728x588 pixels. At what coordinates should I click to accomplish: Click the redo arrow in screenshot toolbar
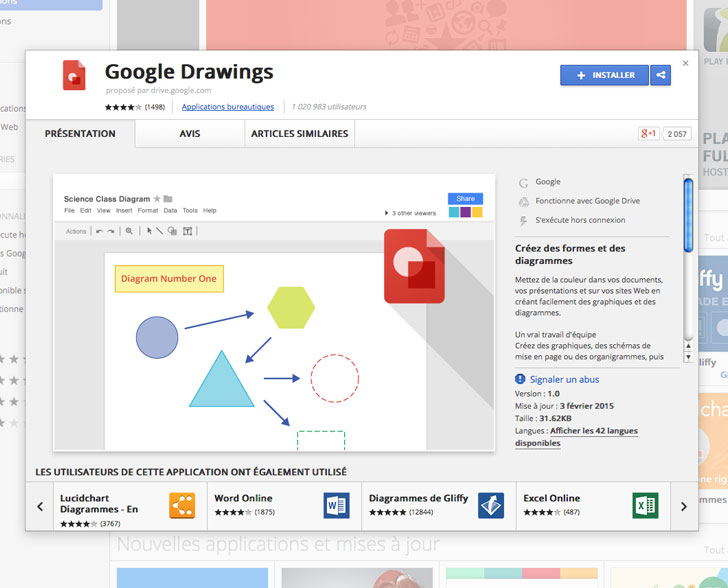pyautogui.click(x=111, y=231)
